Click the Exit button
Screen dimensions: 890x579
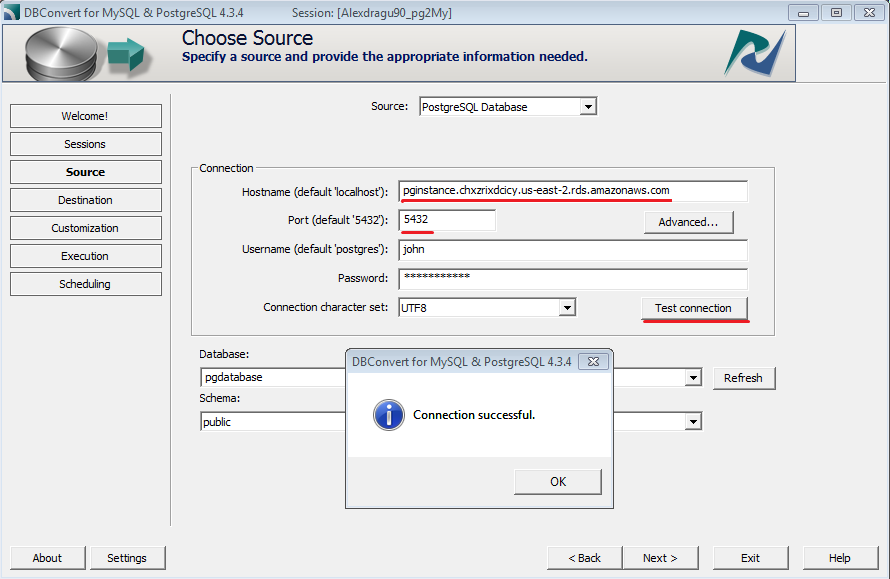tap(750, 558)
